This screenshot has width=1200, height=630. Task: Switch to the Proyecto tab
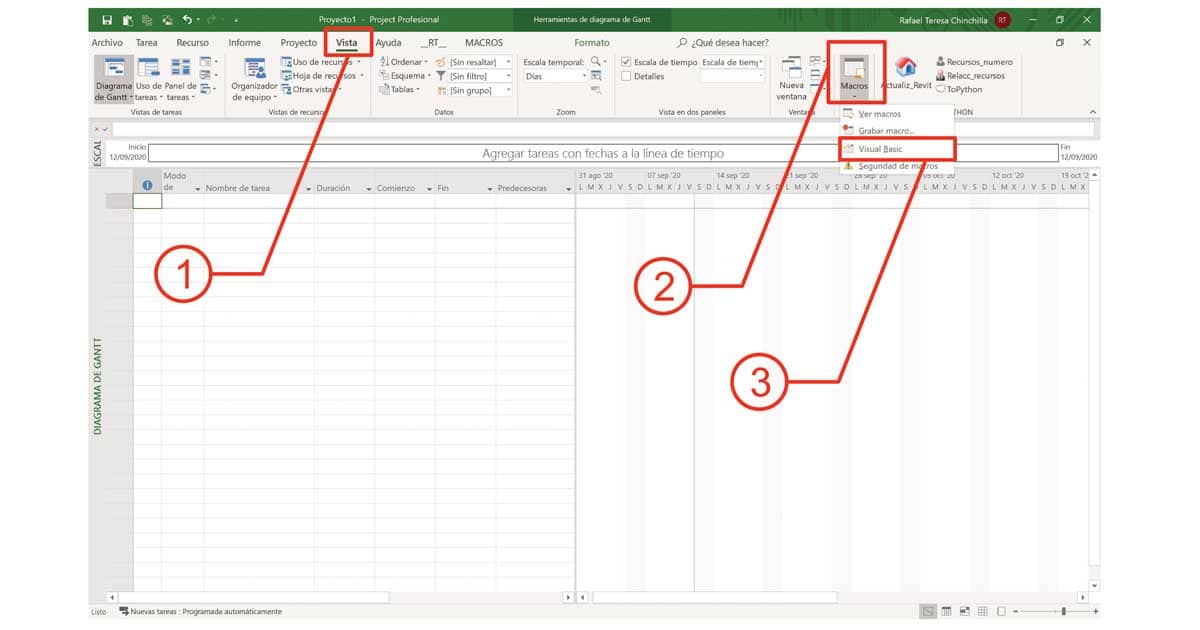[x=298, y=43]
